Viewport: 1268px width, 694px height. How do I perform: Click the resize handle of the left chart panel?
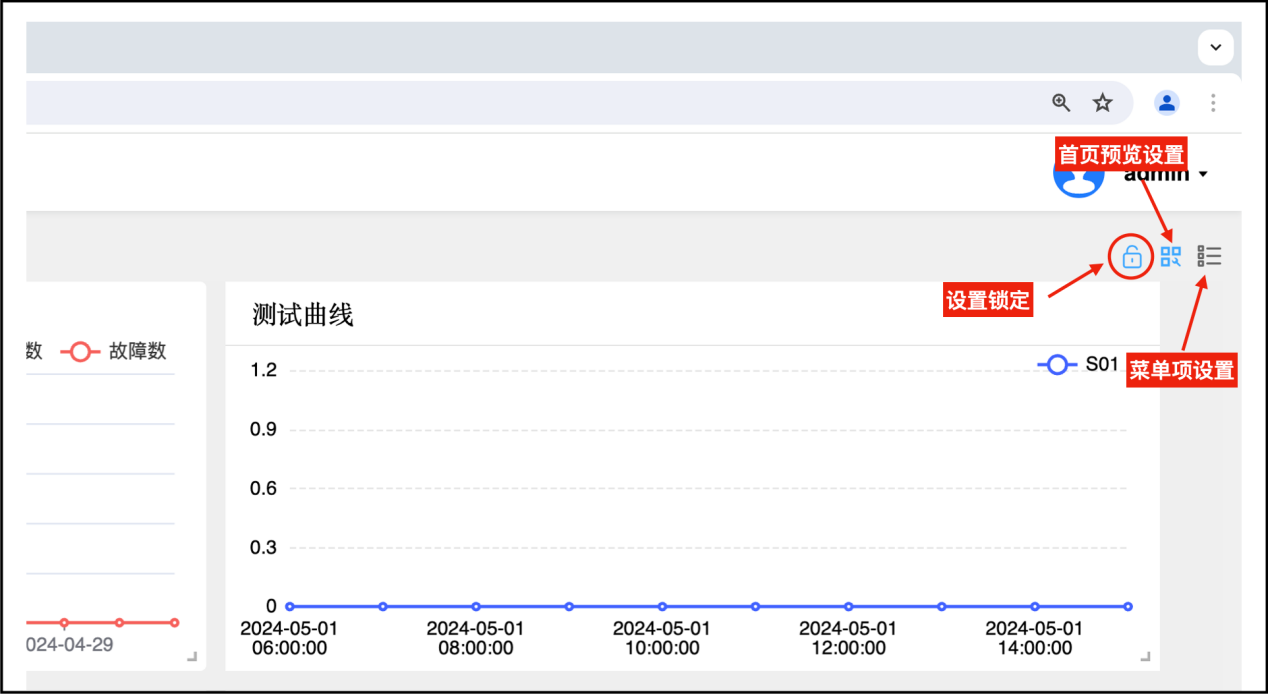(192, 657)
